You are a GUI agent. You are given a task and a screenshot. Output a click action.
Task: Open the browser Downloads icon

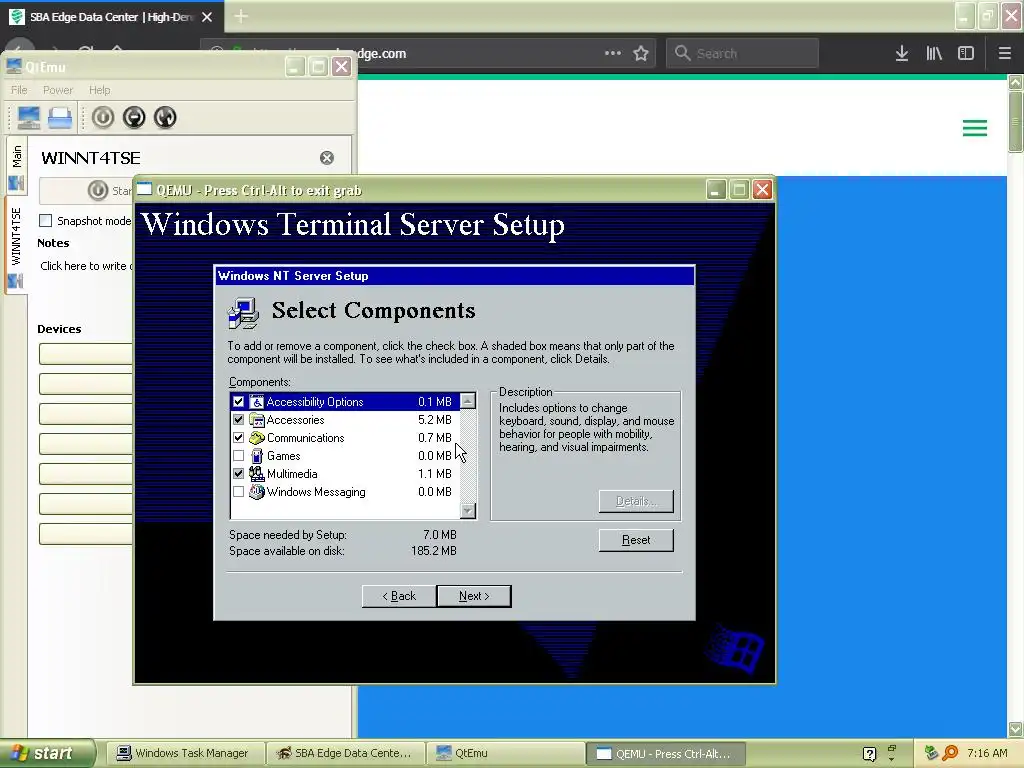click(902, 54)
